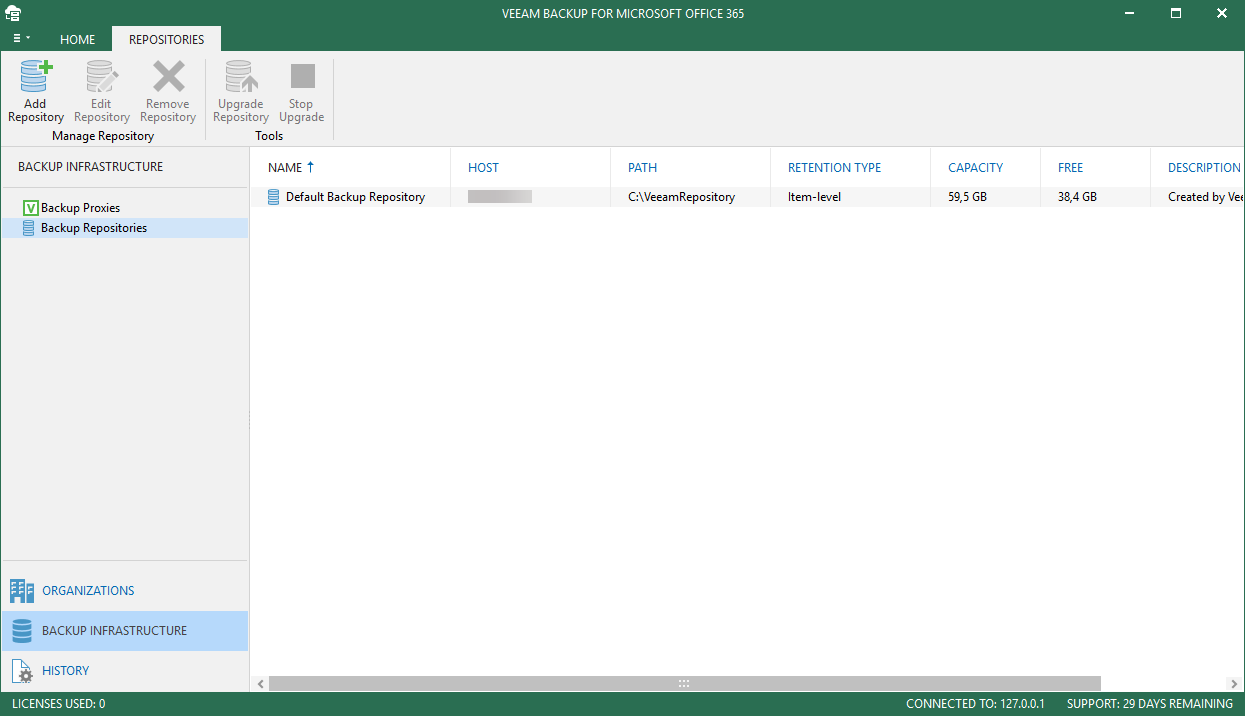The width and height of the screenshot is (1245, 716).
Task: Select the Repositories ribbon tab
Action: click(x=167, y=40)
